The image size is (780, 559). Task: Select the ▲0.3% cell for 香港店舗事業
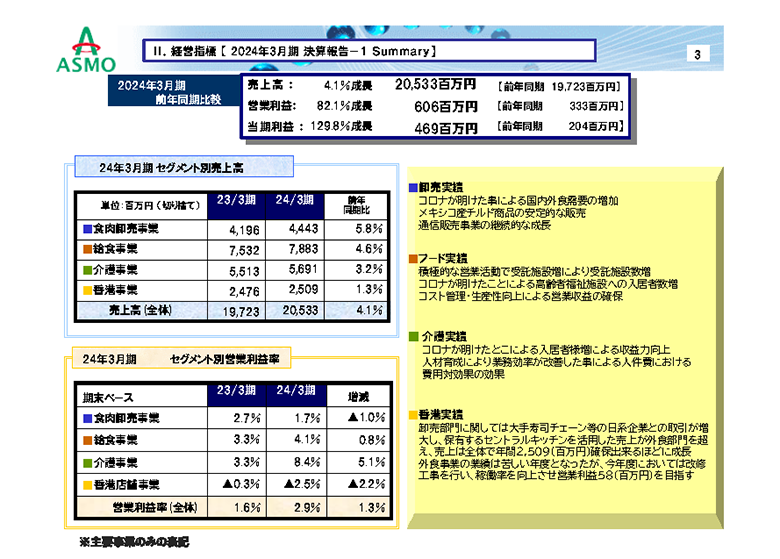pyautogui.click(x=237, y=484)
